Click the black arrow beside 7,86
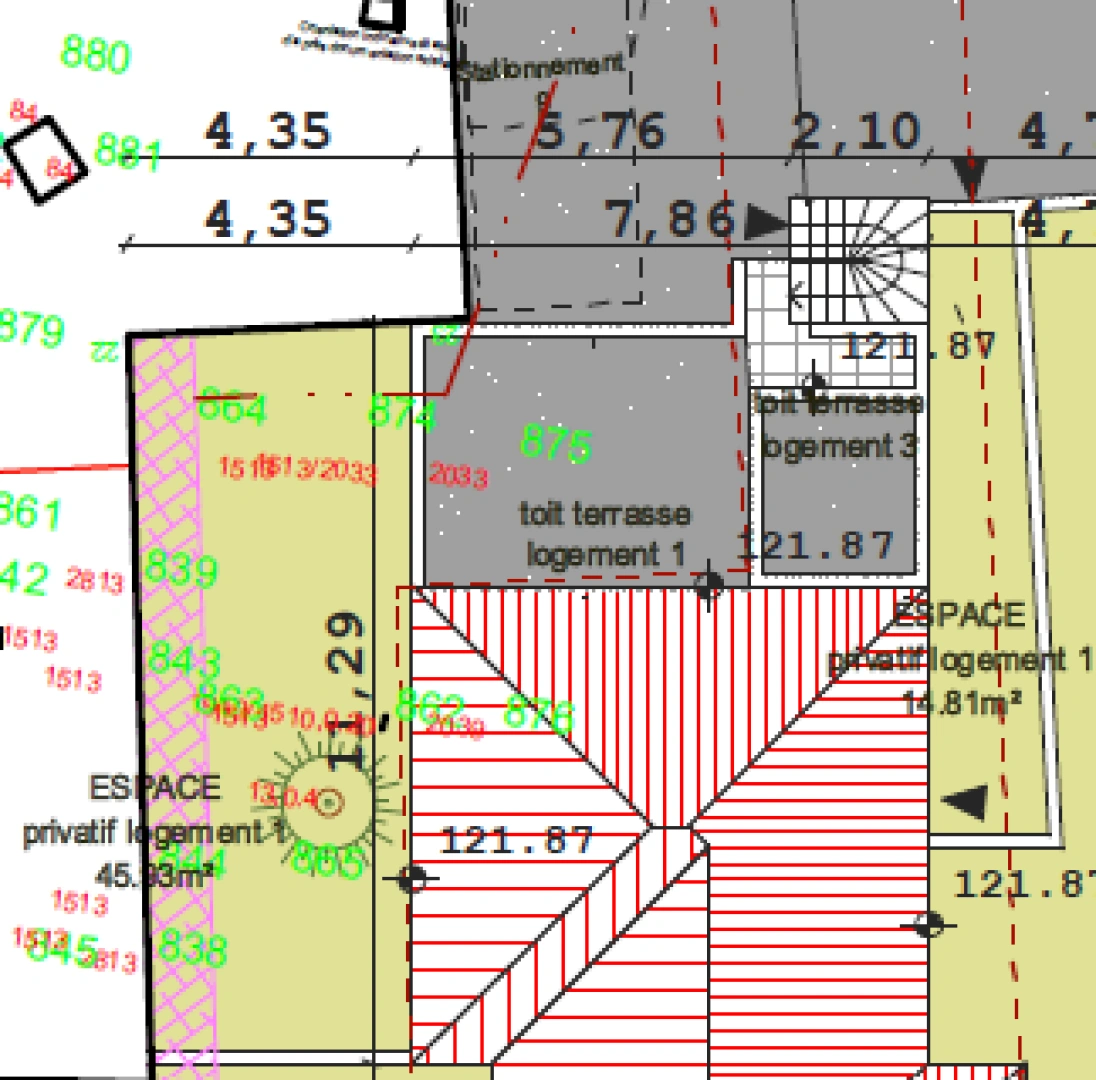 [x=767, y=222]
